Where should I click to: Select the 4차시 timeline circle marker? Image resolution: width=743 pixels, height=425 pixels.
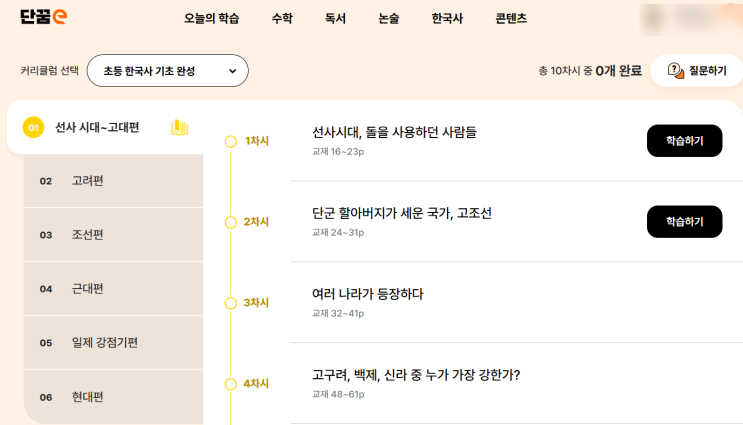231,384
